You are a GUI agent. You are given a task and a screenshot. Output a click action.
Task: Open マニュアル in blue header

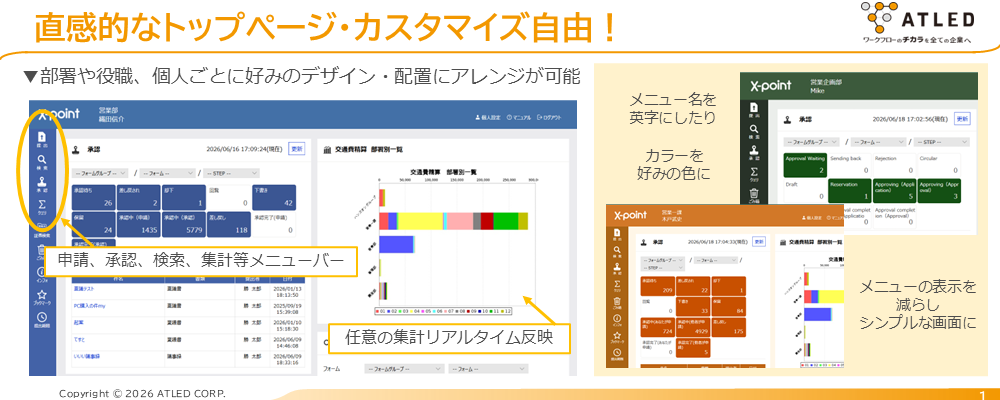(x=520, y=118)
